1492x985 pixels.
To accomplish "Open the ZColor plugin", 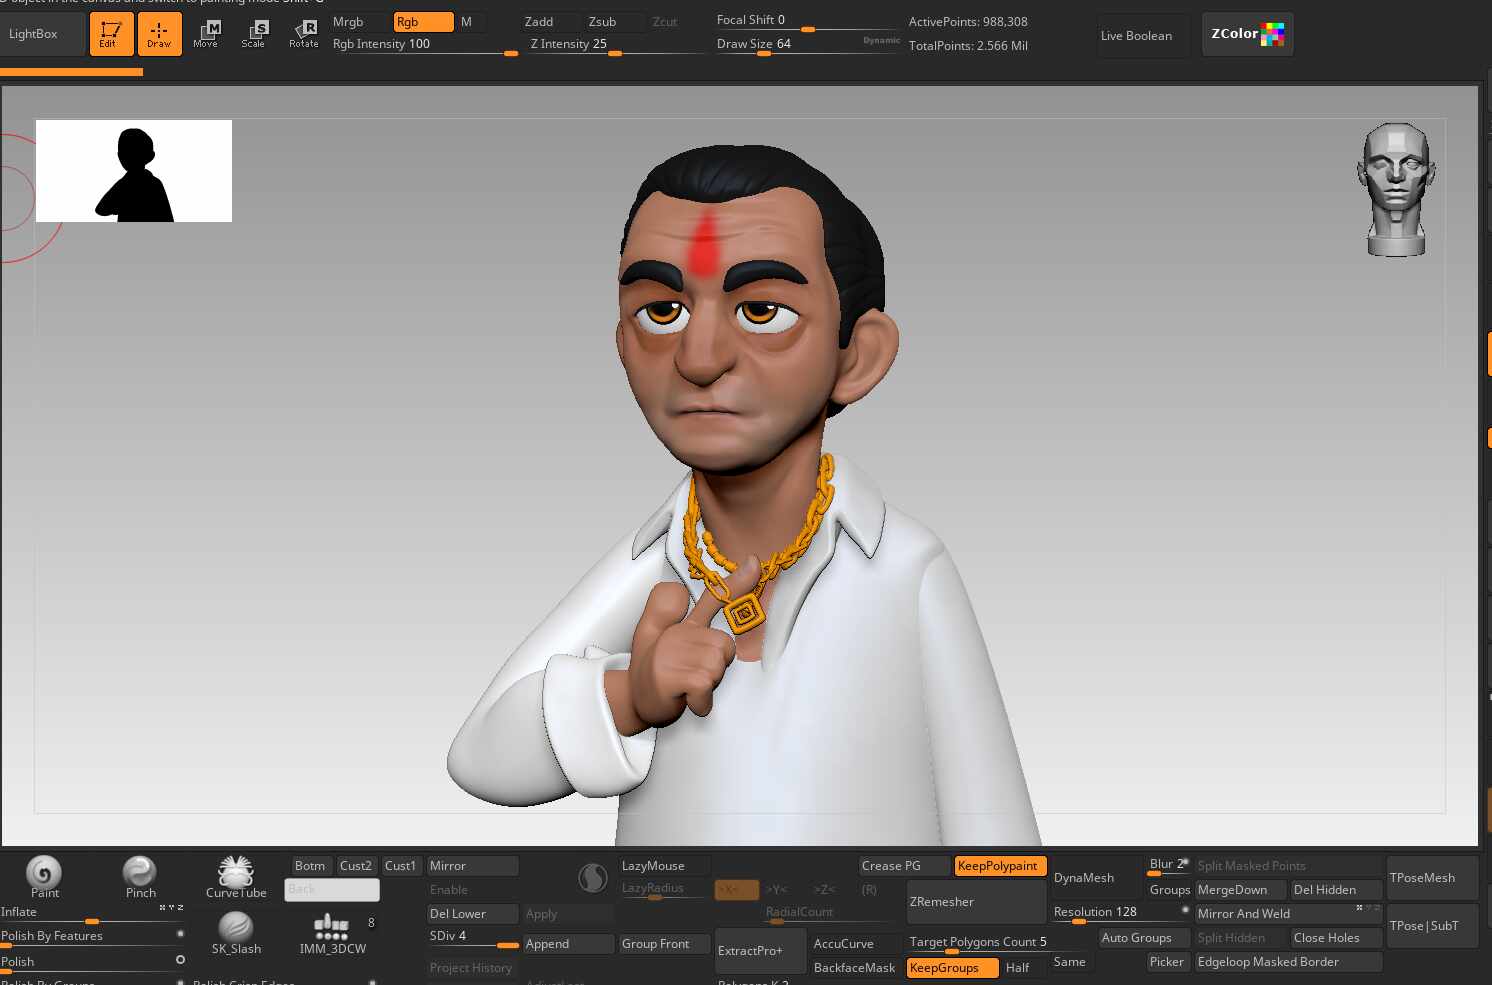I will [1247, 34].
